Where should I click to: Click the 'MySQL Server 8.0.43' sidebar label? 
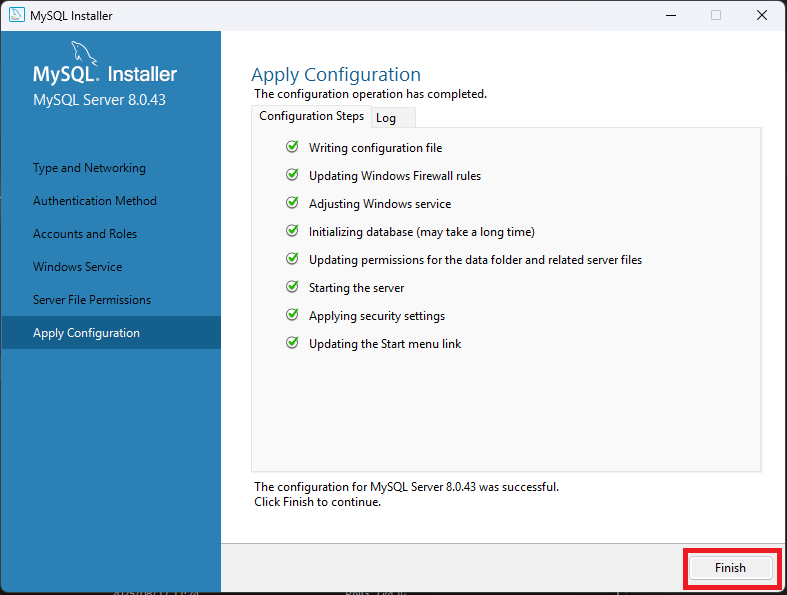point(99,100)
